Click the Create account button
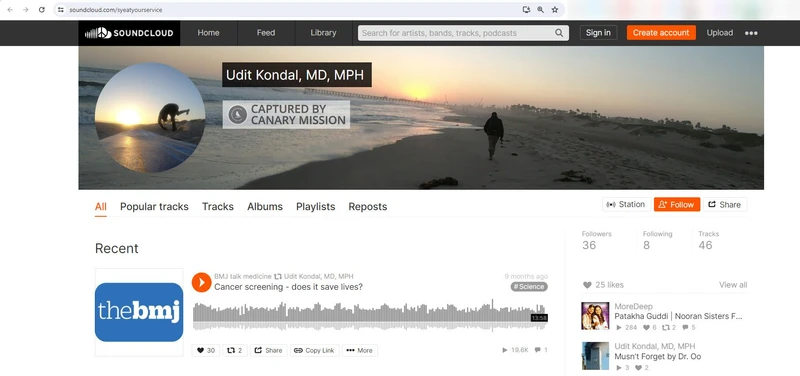Screen dimensions: 800x376 point(661,33)
